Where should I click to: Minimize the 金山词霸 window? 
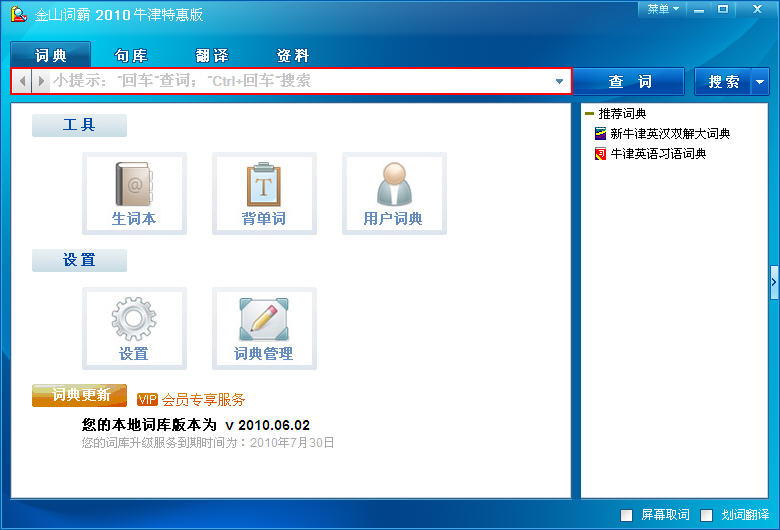tap(699, 9)
